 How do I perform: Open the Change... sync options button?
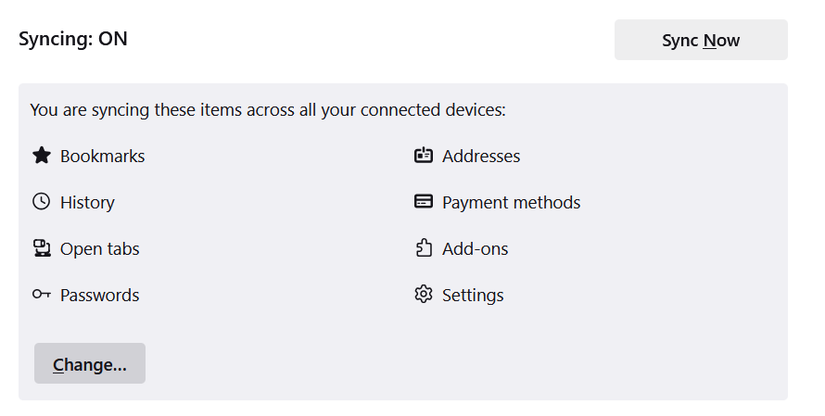90,363
